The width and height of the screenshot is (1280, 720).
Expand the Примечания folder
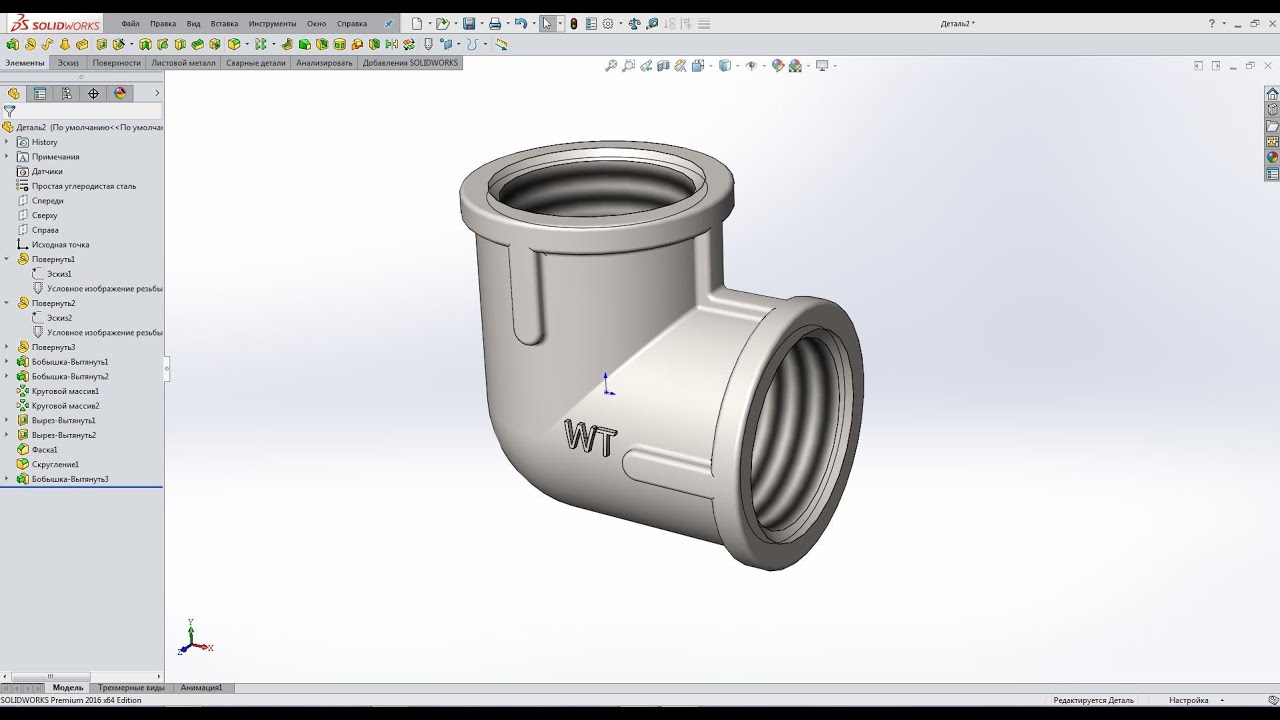coord(7,156)
